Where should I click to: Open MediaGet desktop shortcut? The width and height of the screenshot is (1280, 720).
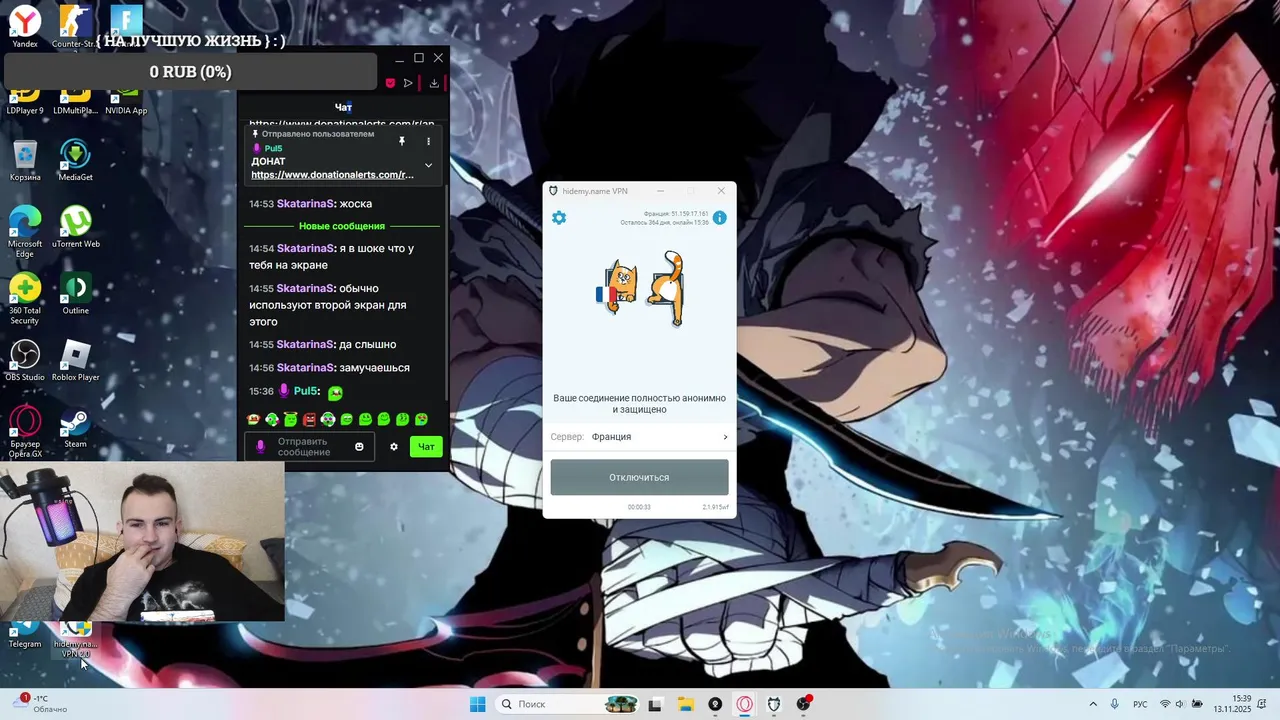[x=75, y=161]
